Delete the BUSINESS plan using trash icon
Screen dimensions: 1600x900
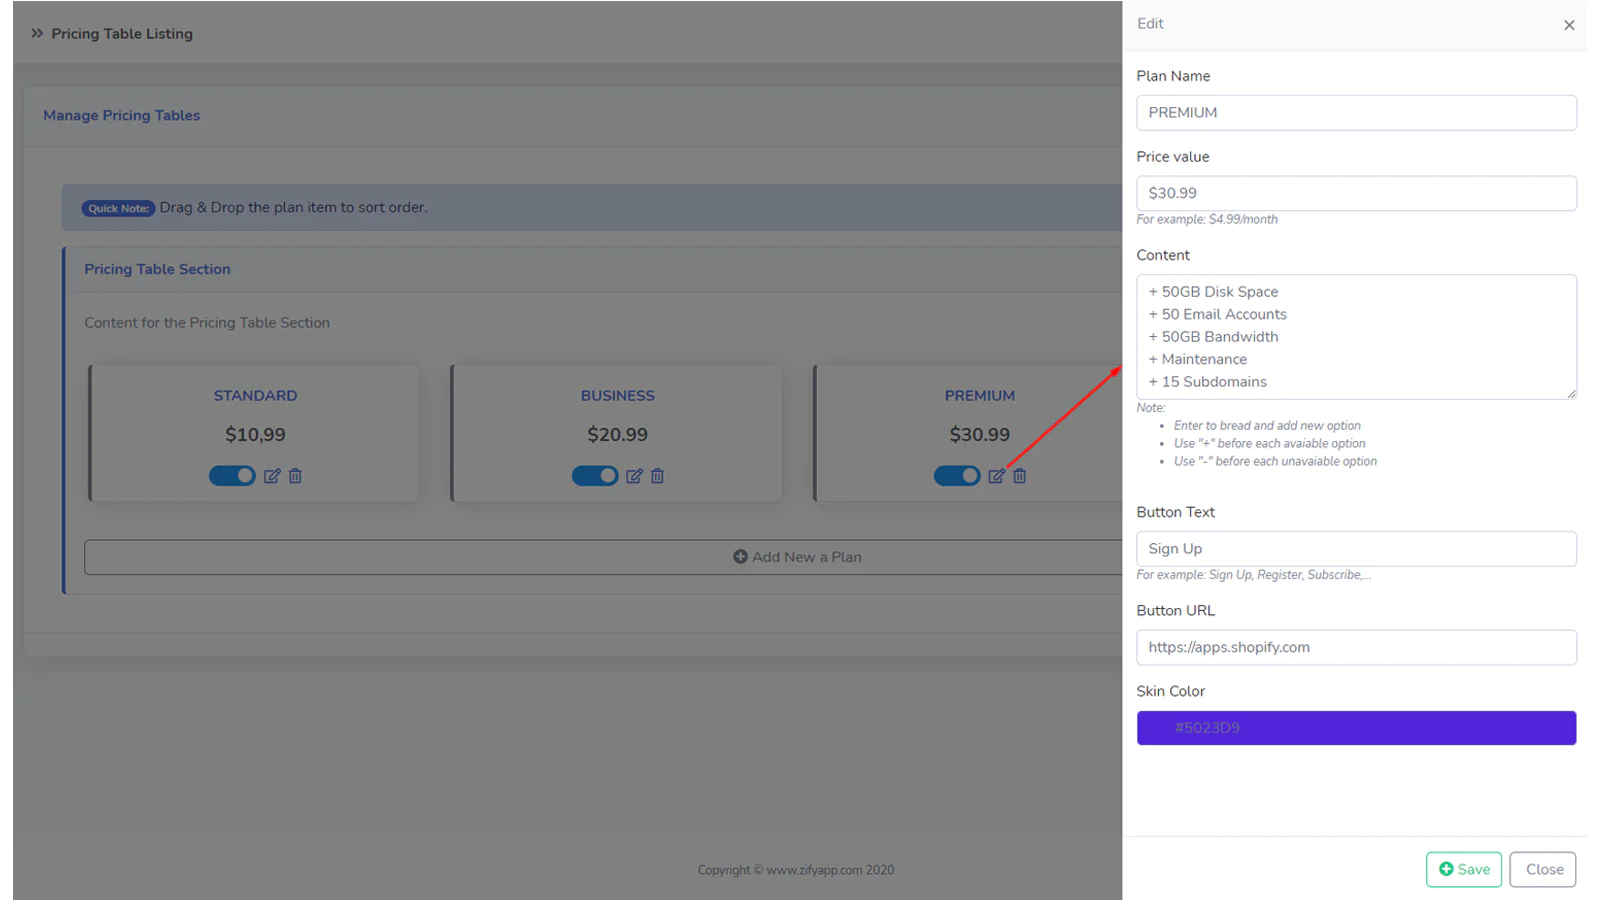coord(657,476)
